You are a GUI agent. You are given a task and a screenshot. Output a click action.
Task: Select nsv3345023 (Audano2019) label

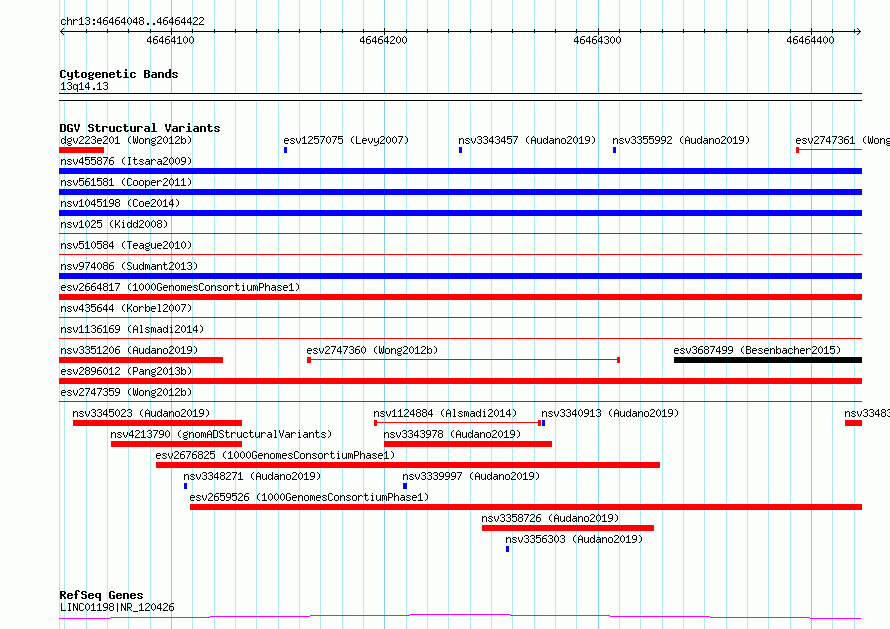coord(141,413)
